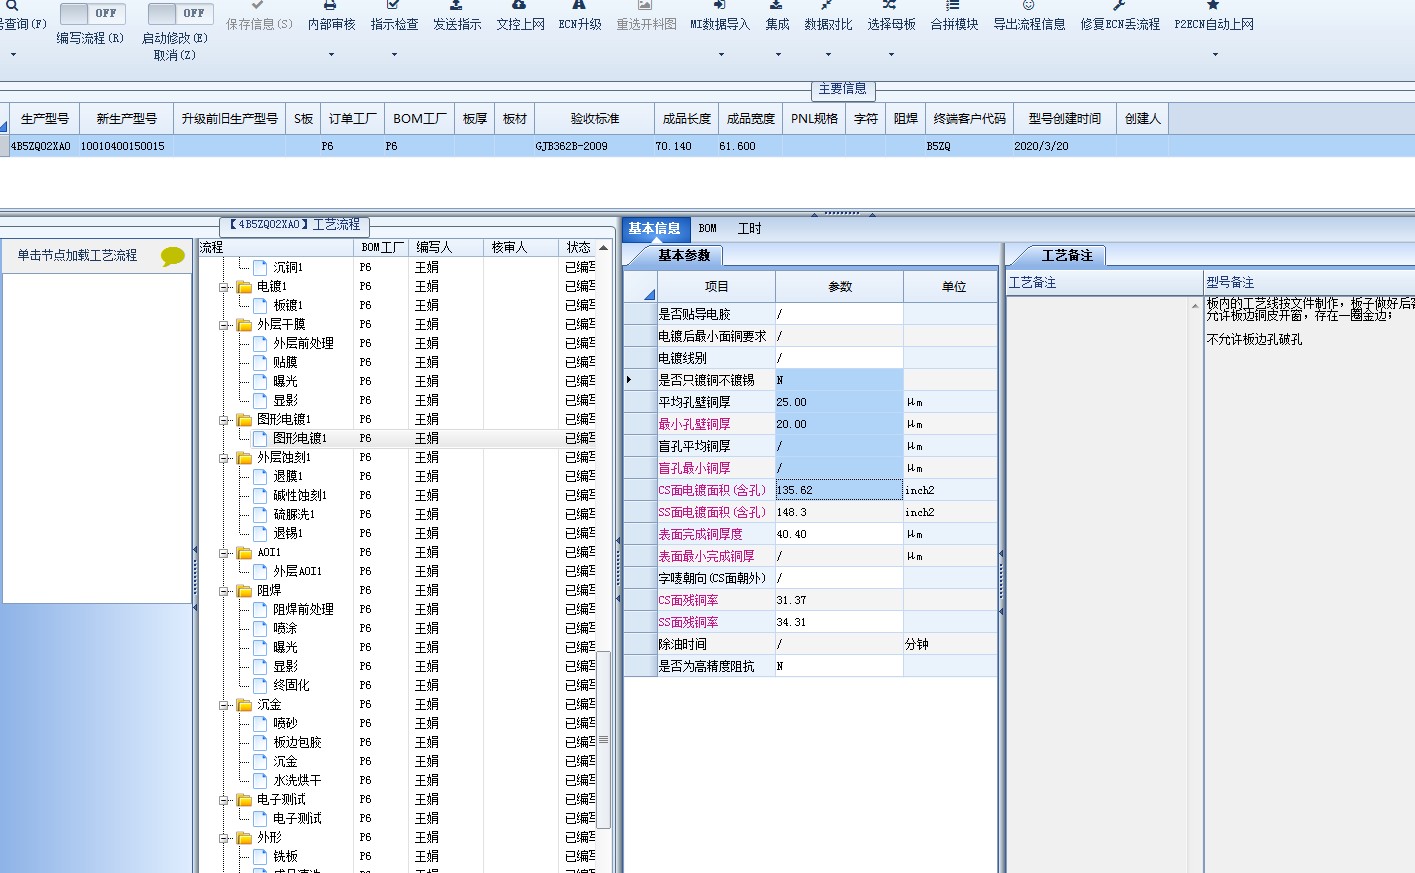Collapse the 图形电镀1 folder node
Image resolution: width=1415 pixels, height=873 pixels.
(x=225, y=420)
